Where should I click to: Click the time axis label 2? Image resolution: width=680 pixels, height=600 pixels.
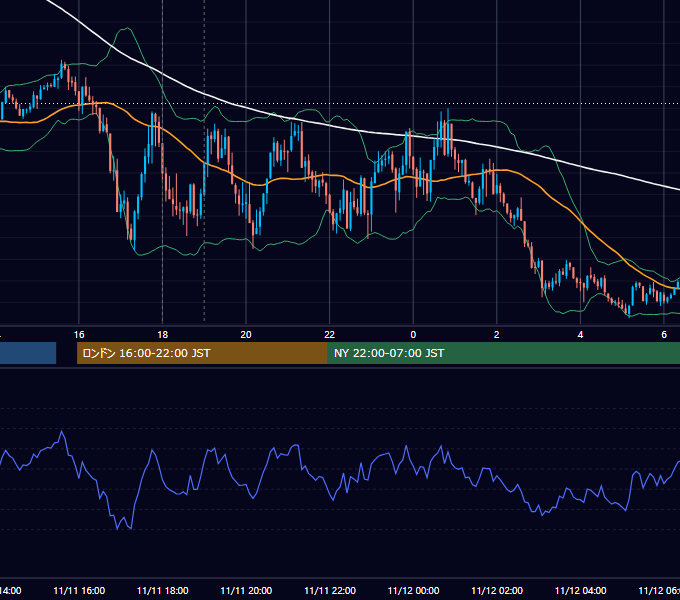[497, 335]
